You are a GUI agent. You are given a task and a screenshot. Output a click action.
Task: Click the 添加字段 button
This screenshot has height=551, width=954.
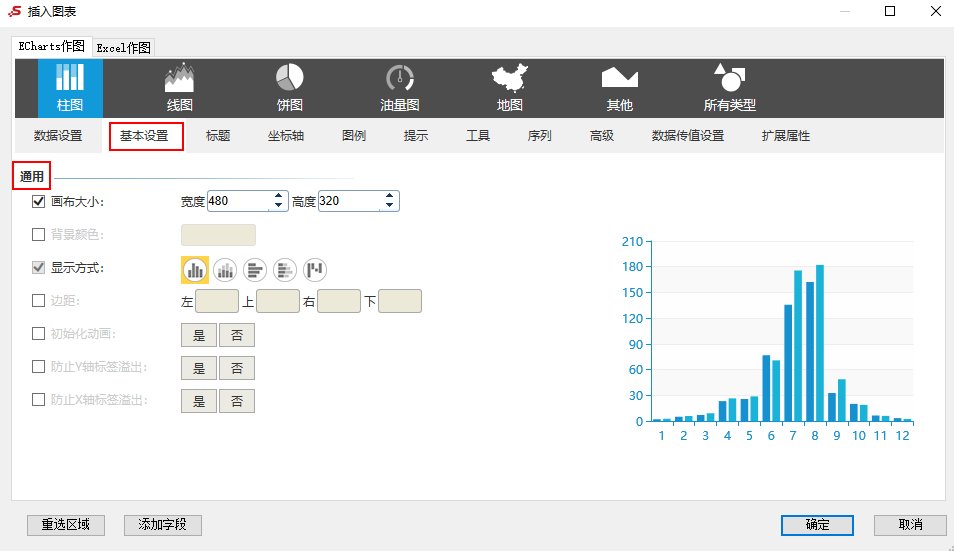(x=162, y=525)
